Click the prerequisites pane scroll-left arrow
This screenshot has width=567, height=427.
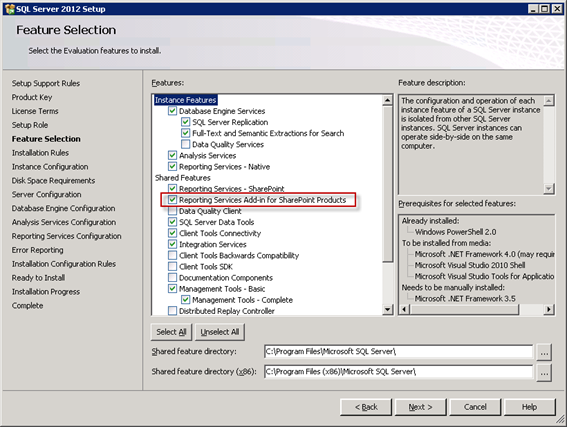point(405,309)
